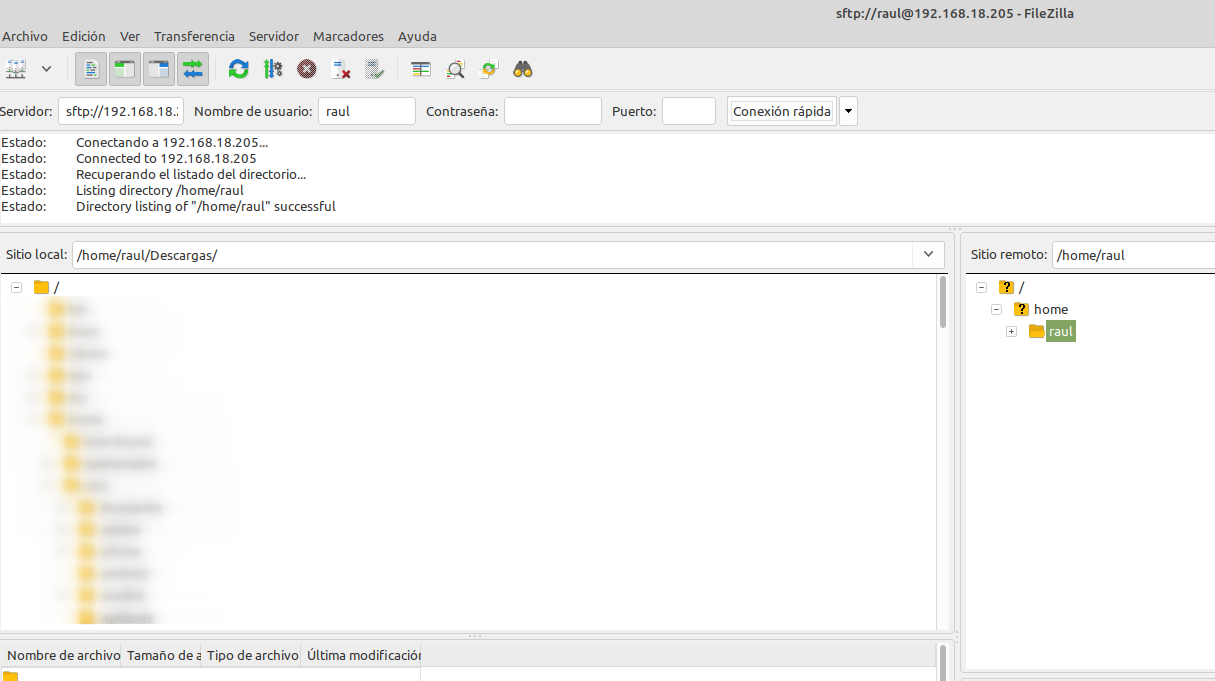Click inside the Contraseña field
The image size is (1215, 681).
point(552,111)
